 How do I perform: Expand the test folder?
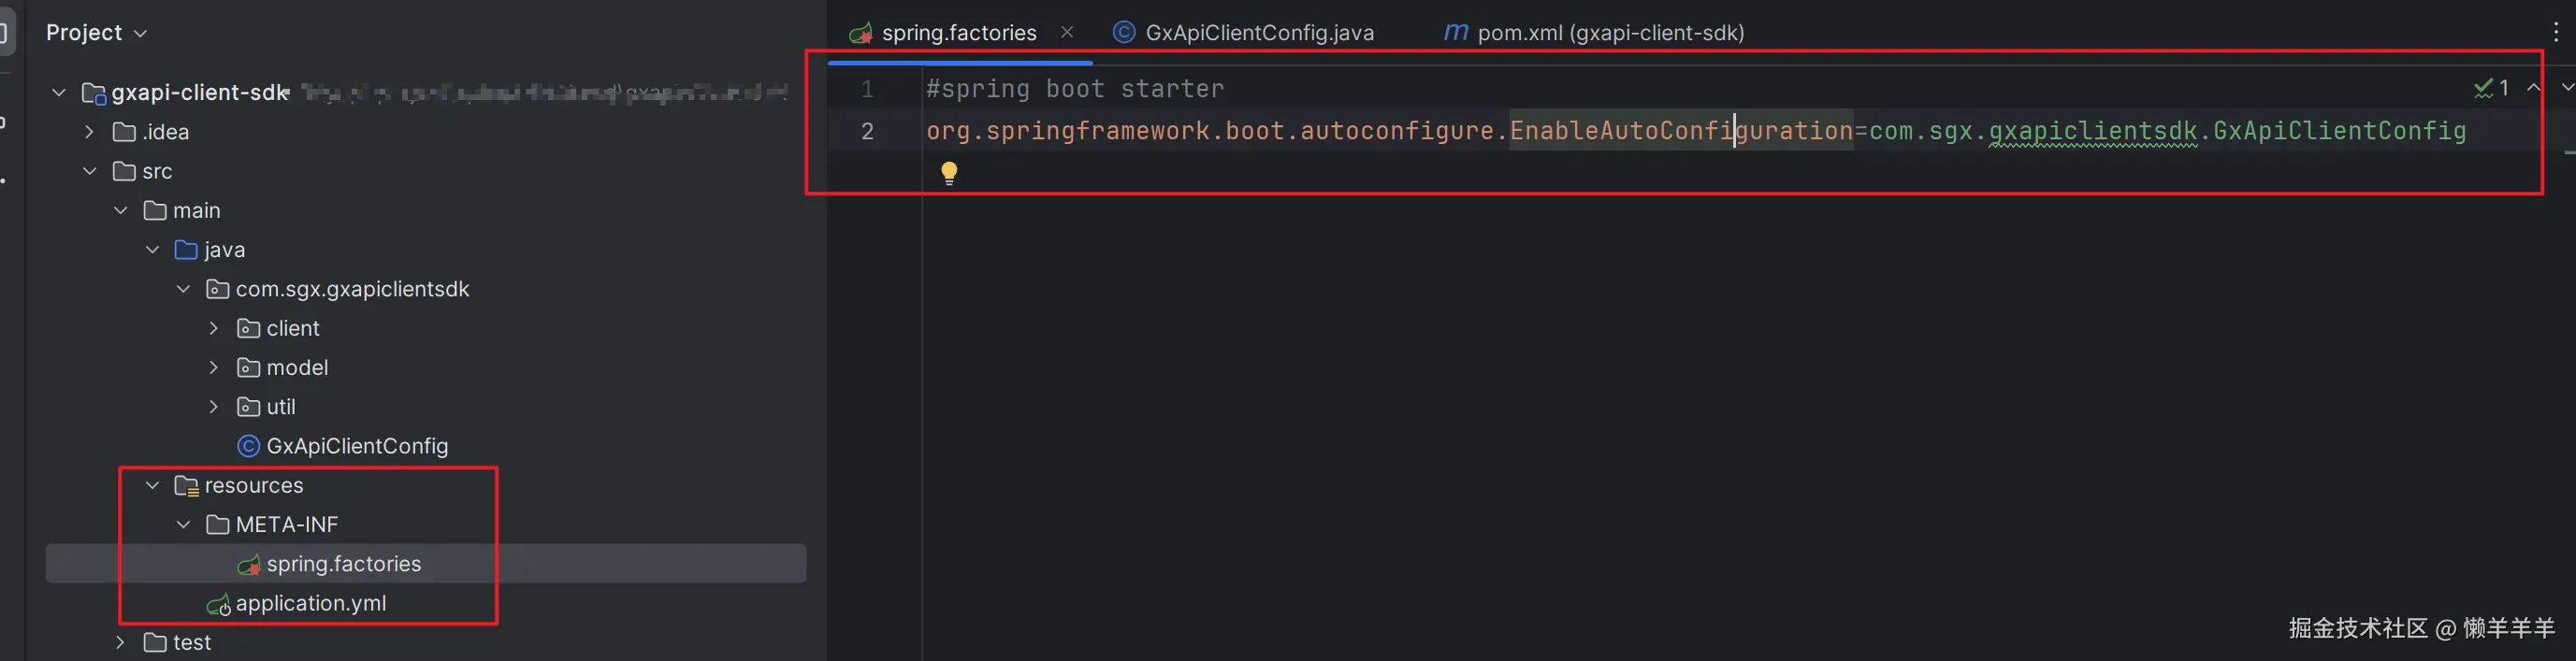click(x=121, y=642)
